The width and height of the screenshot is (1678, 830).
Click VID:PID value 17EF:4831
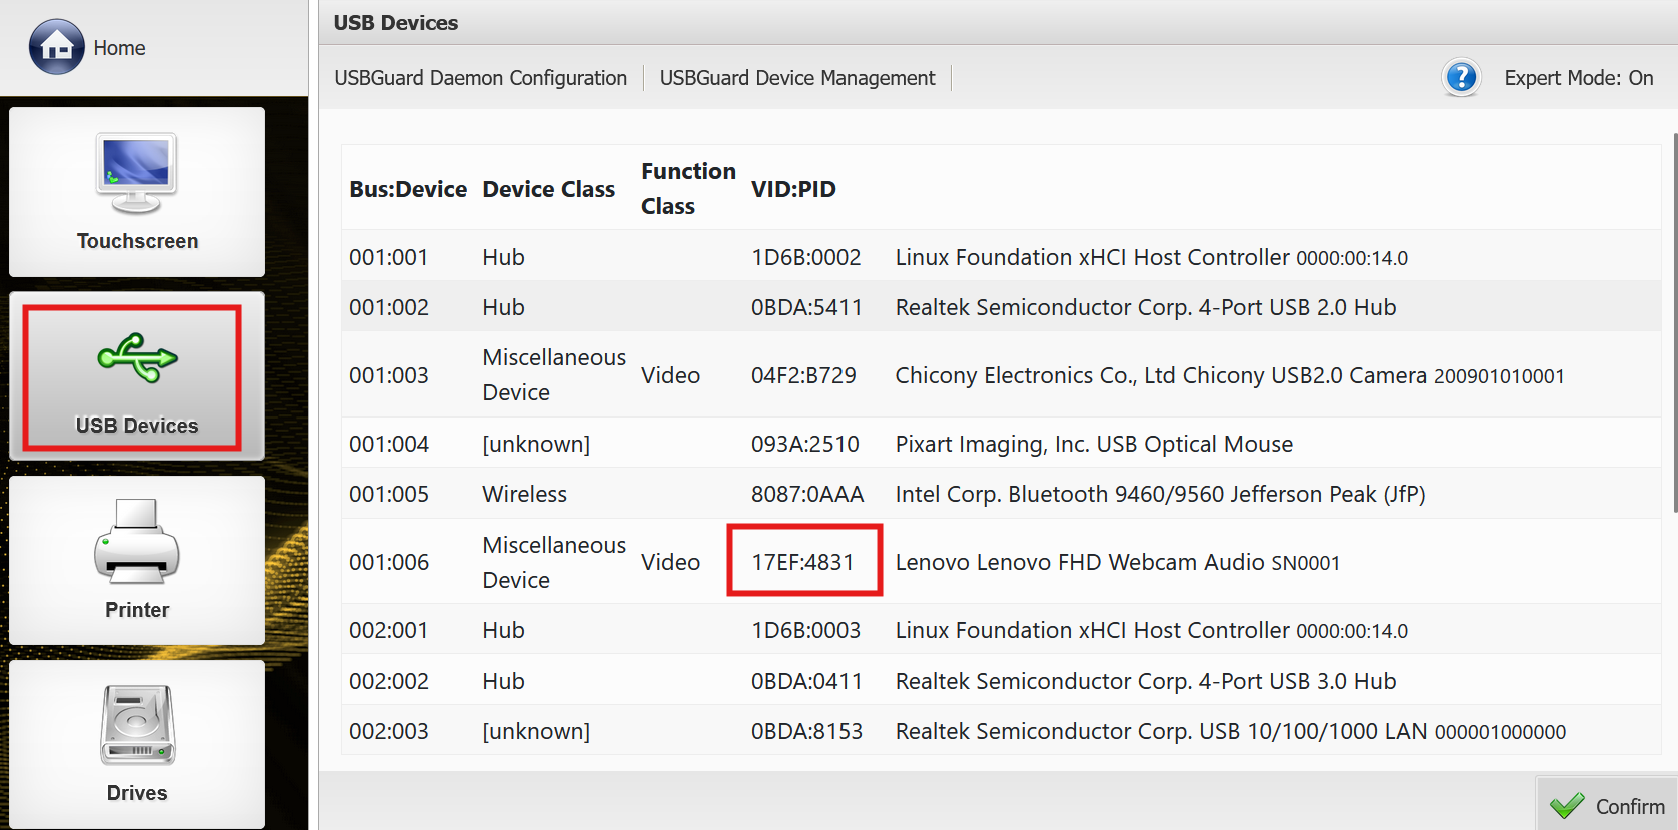click(803, 562)
